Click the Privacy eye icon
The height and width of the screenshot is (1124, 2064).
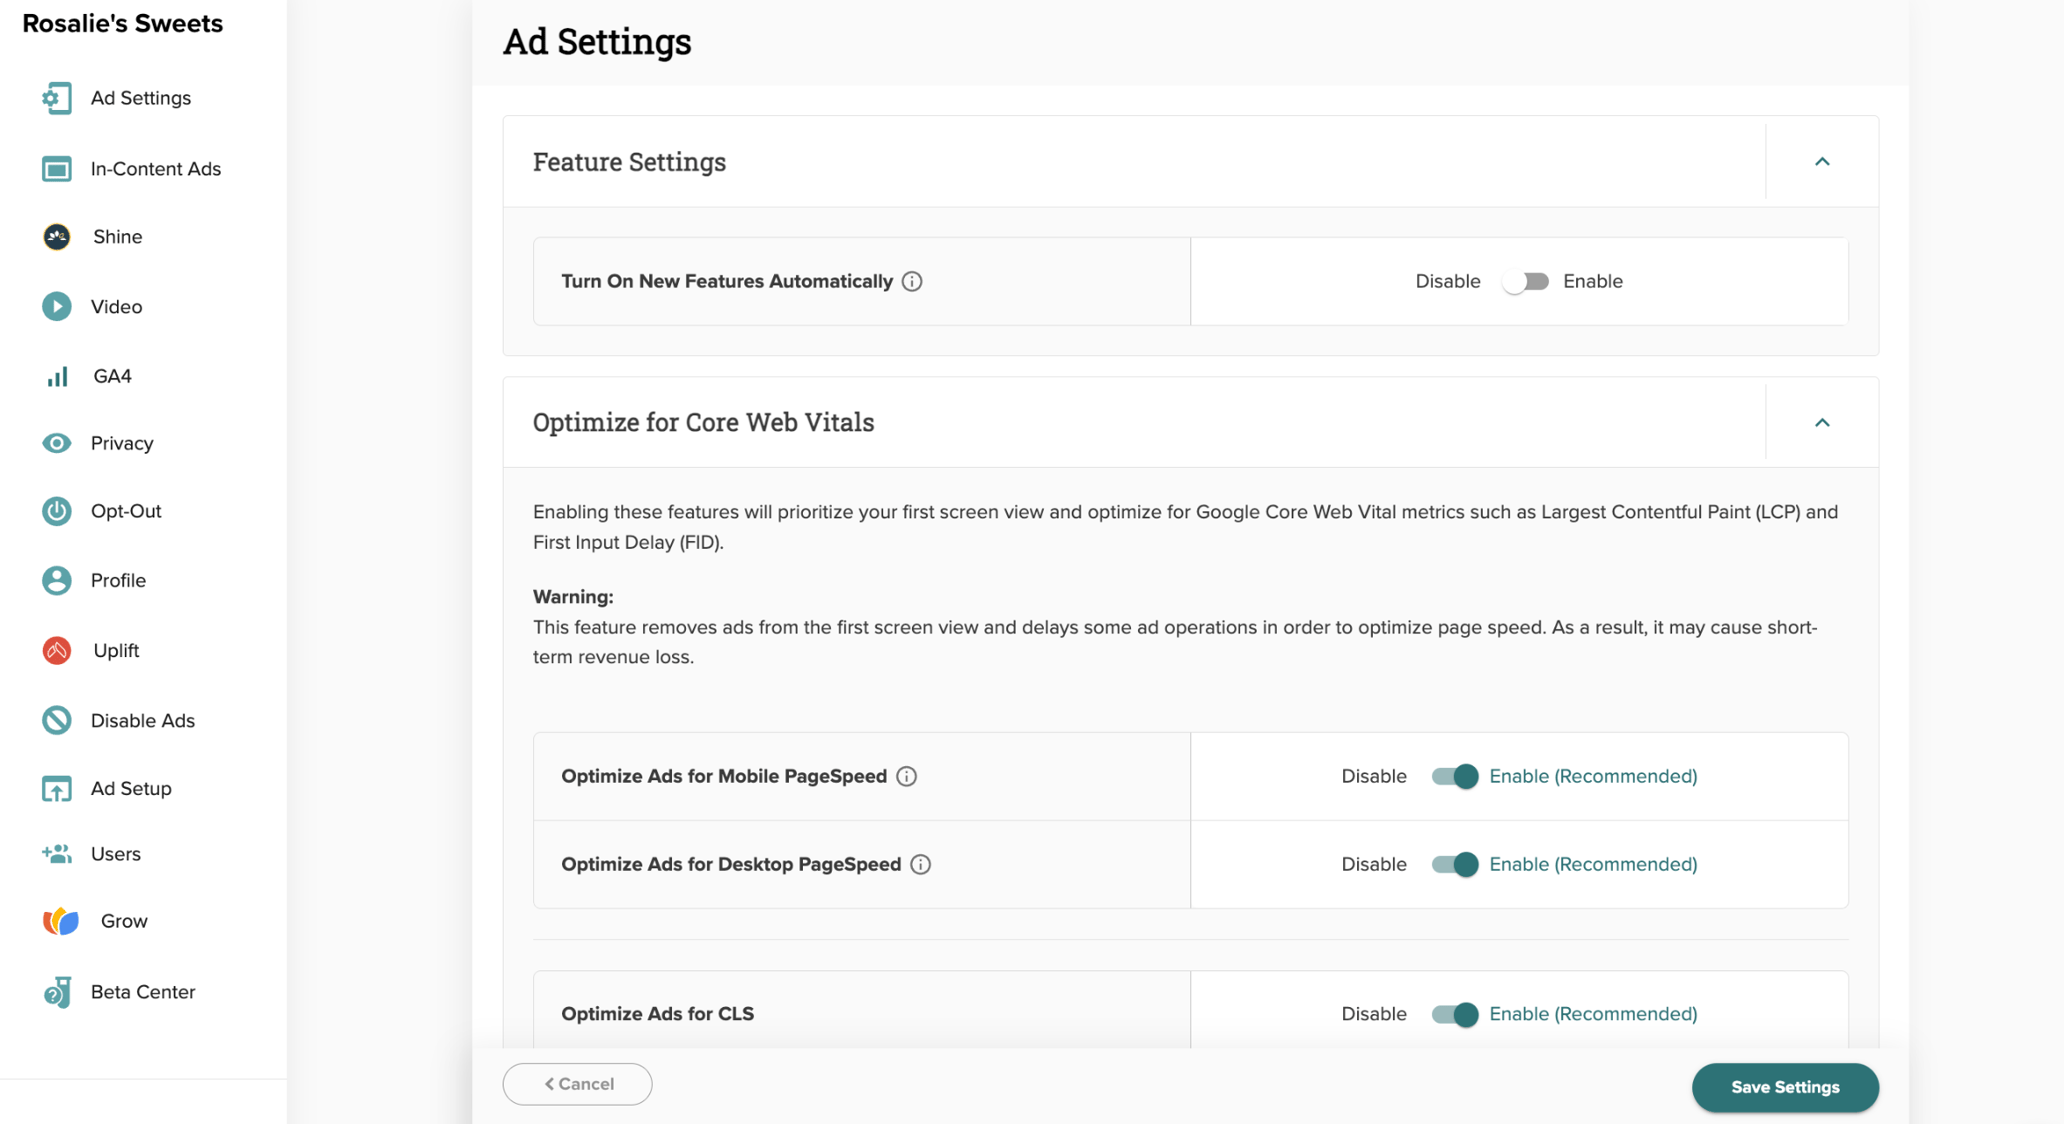click(x=56, y=443)
